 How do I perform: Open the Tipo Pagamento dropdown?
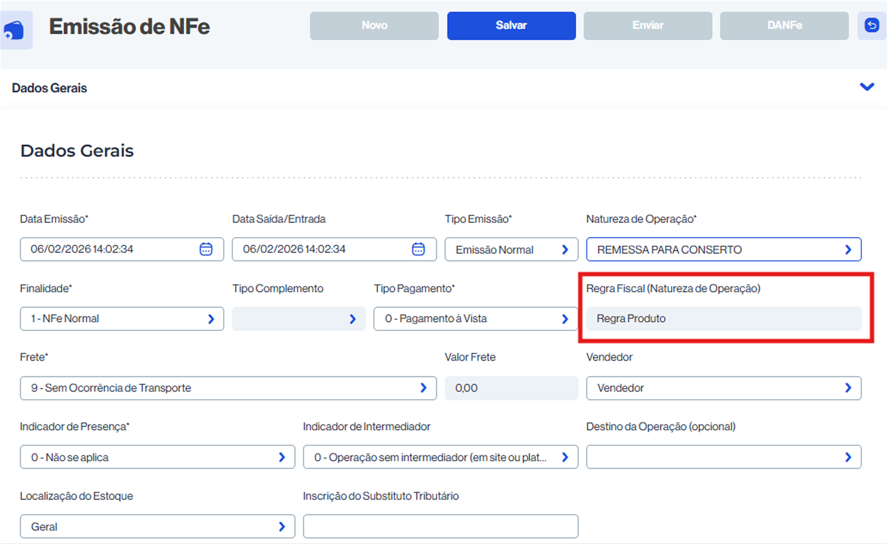[564, 319]
